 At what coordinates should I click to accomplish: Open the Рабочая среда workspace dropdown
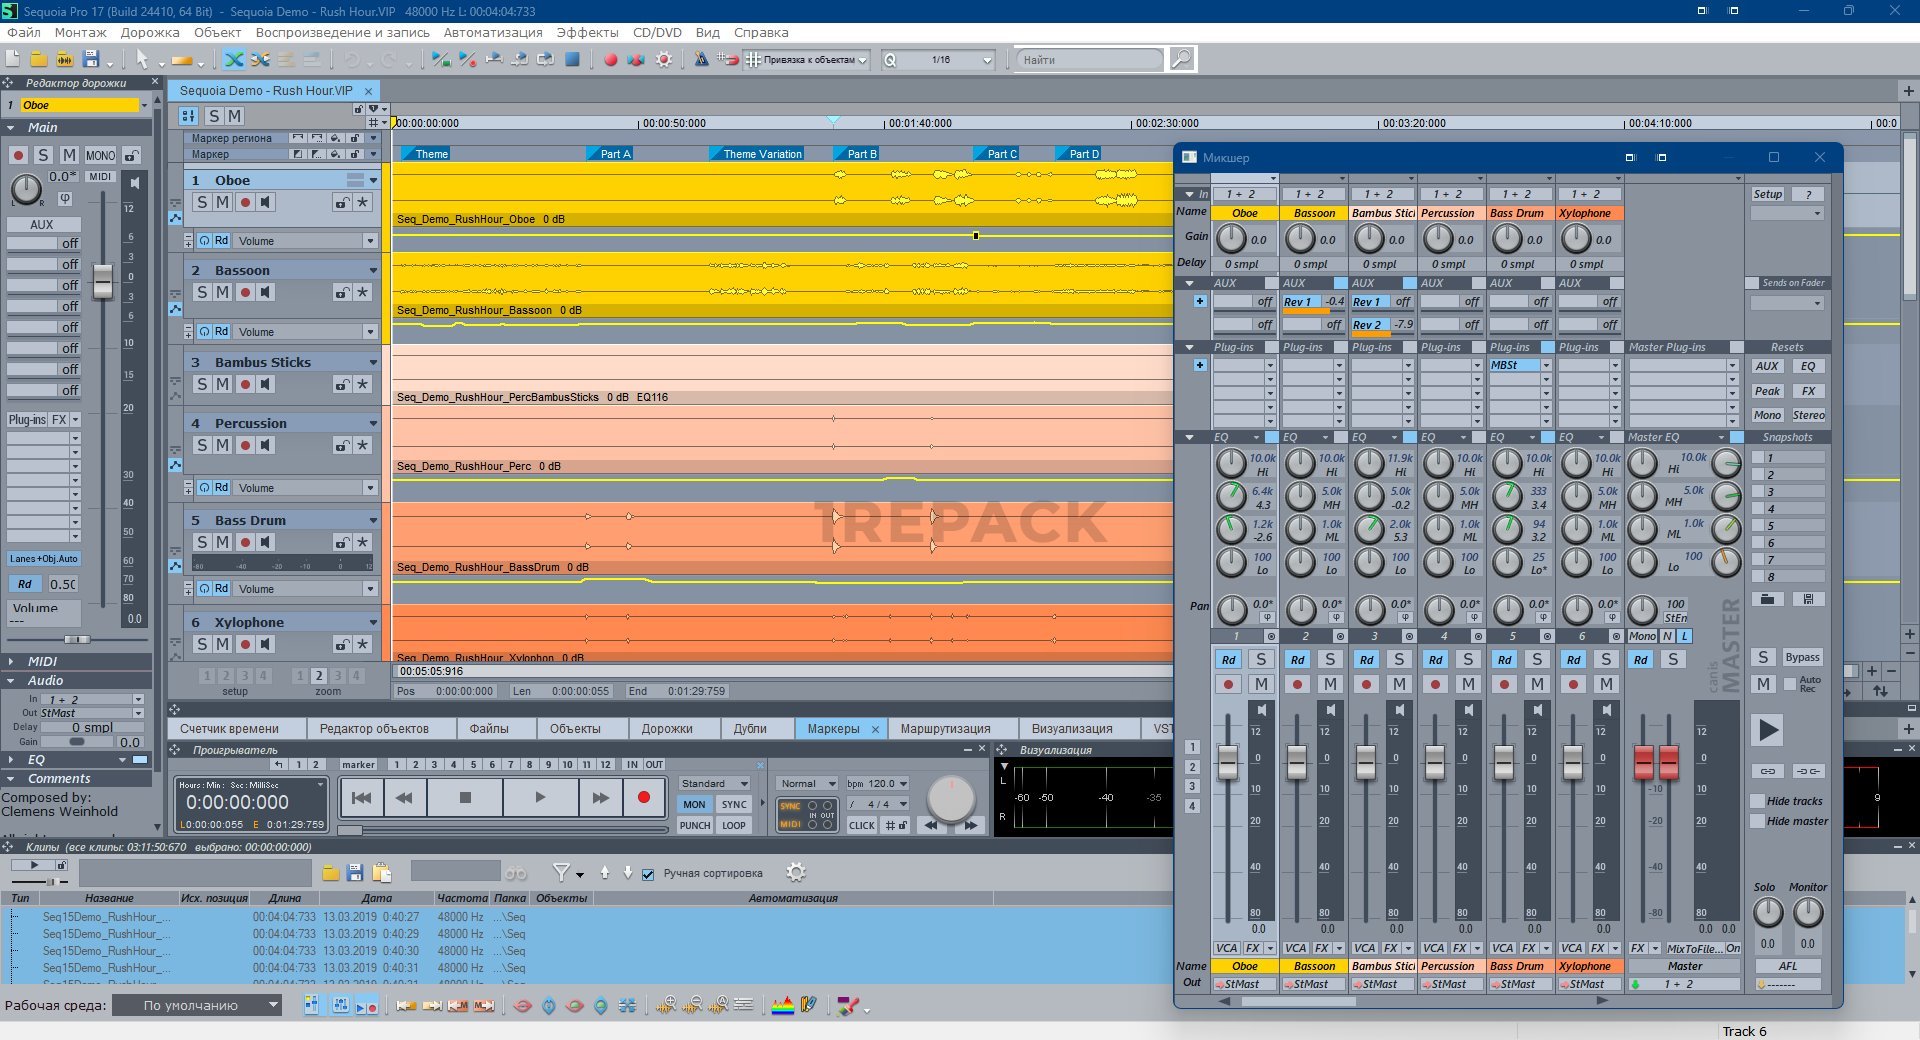click(197, 1006)
